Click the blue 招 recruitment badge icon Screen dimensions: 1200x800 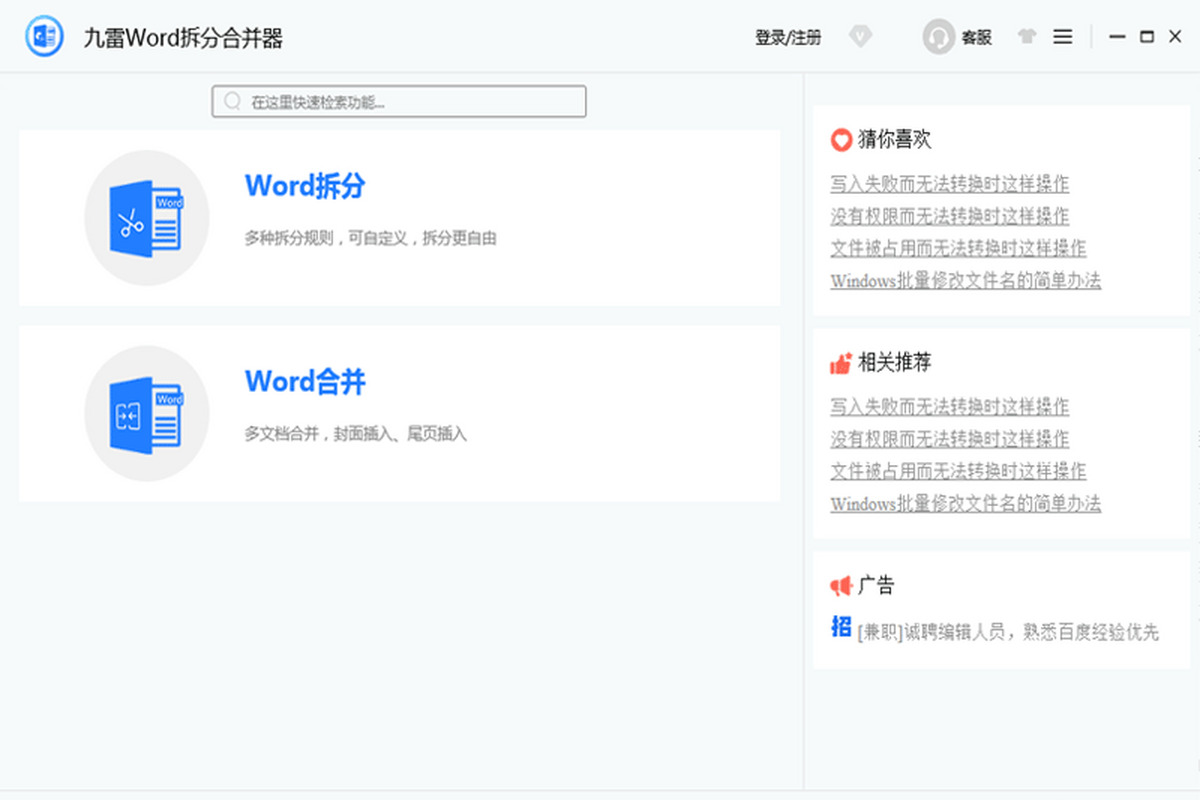(x=840, y=625)
